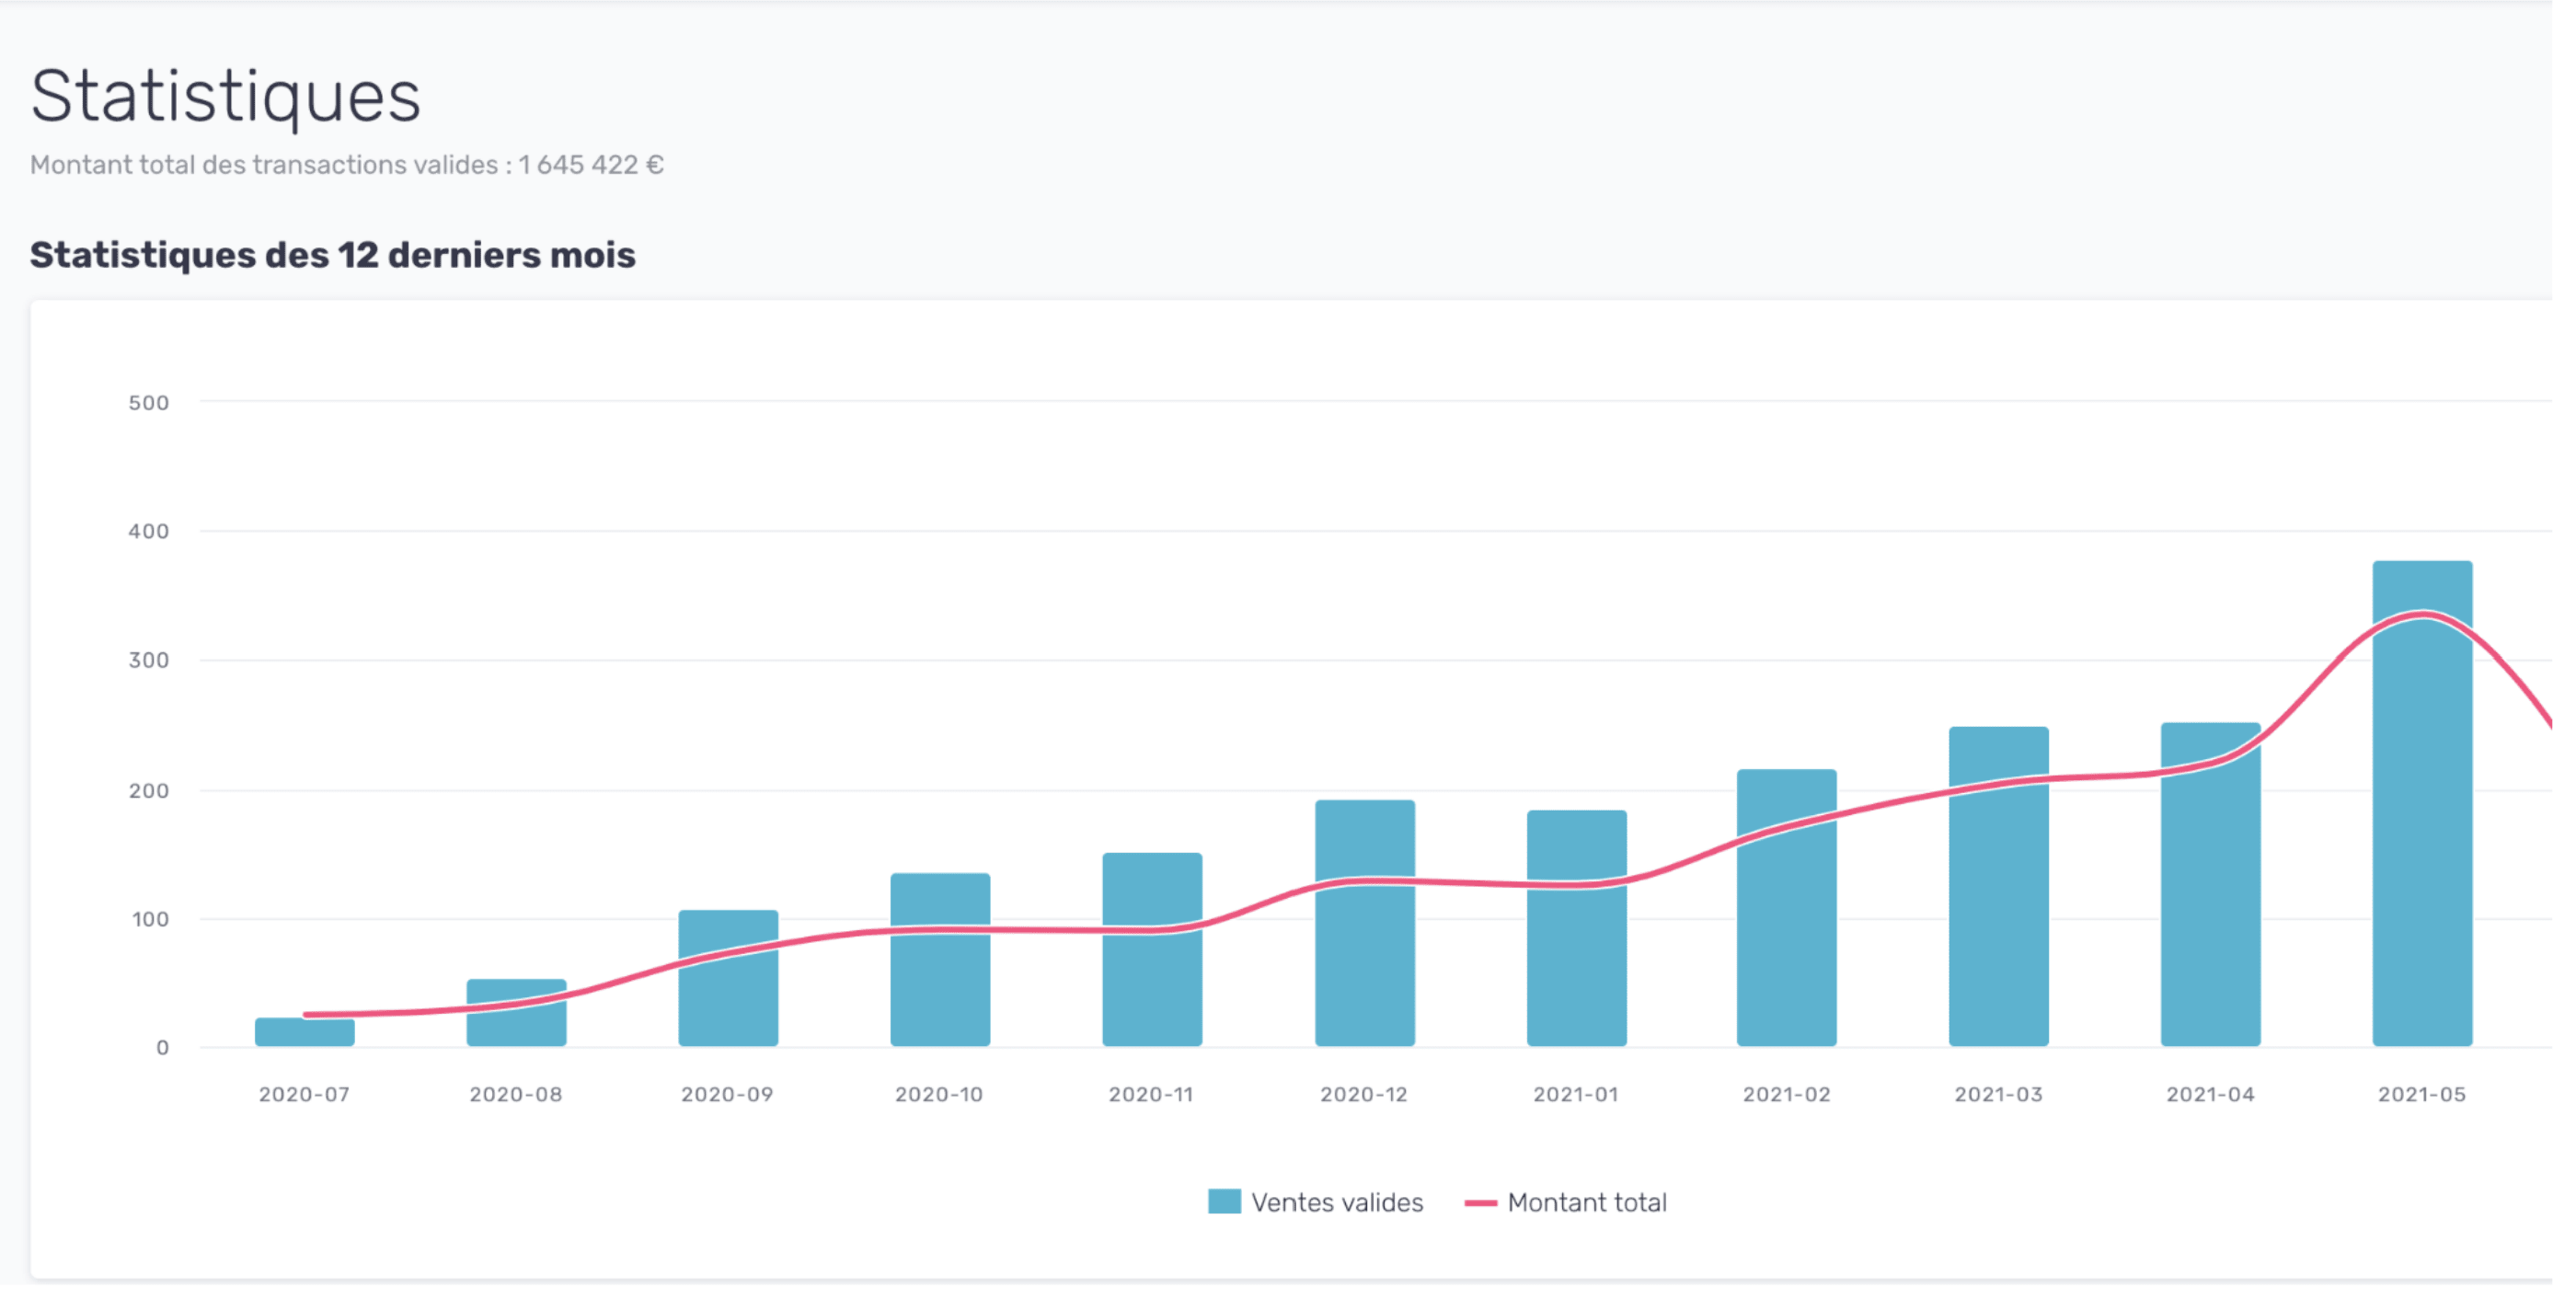Click the 2020-12 bar
Image resolution: width=2576 pixels, height=1311 pixels.
pos(1364,960)
